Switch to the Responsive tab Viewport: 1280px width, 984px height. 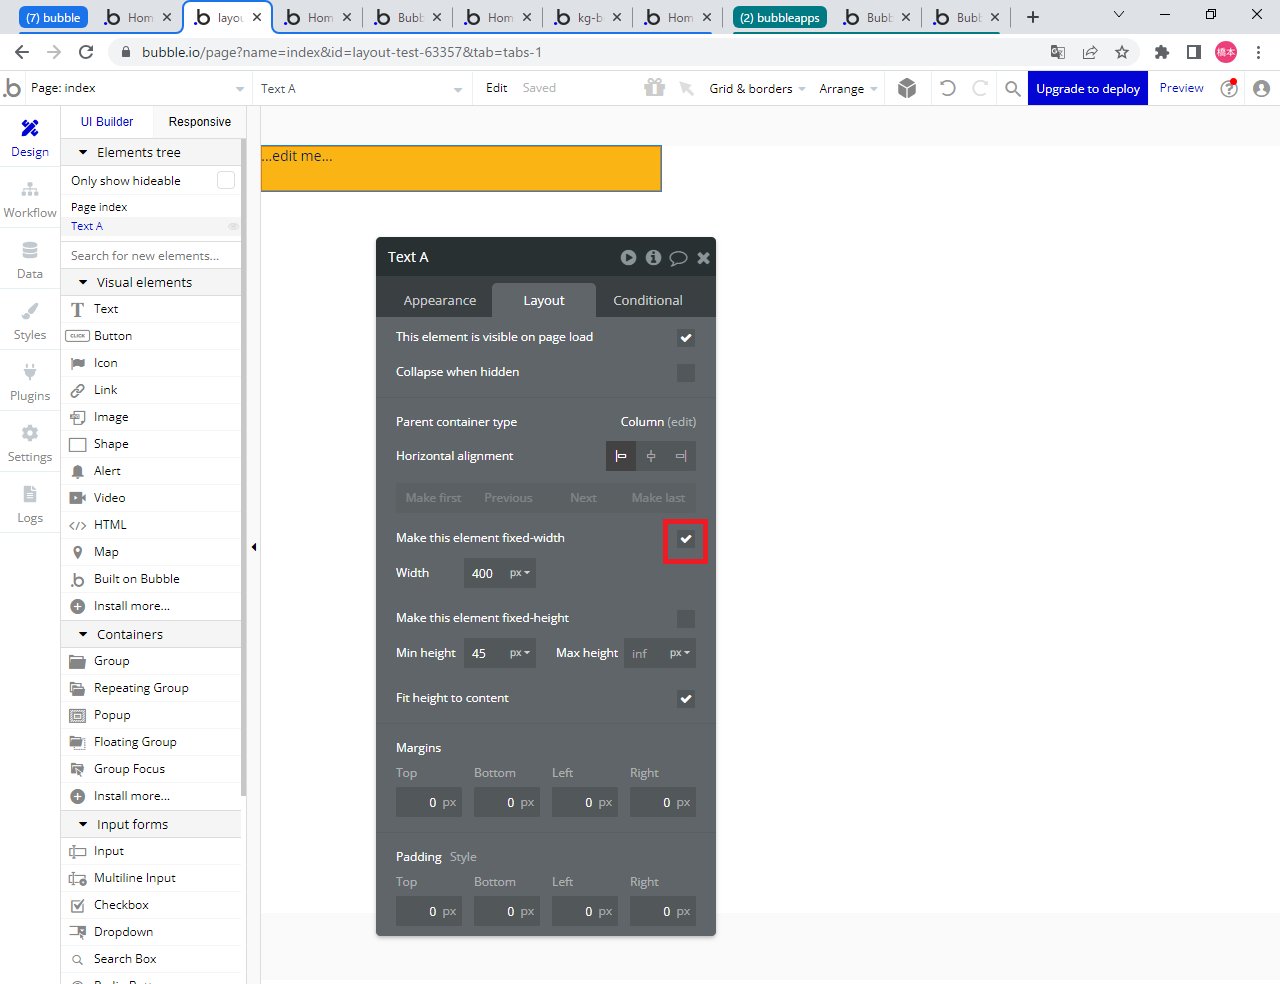199,122
